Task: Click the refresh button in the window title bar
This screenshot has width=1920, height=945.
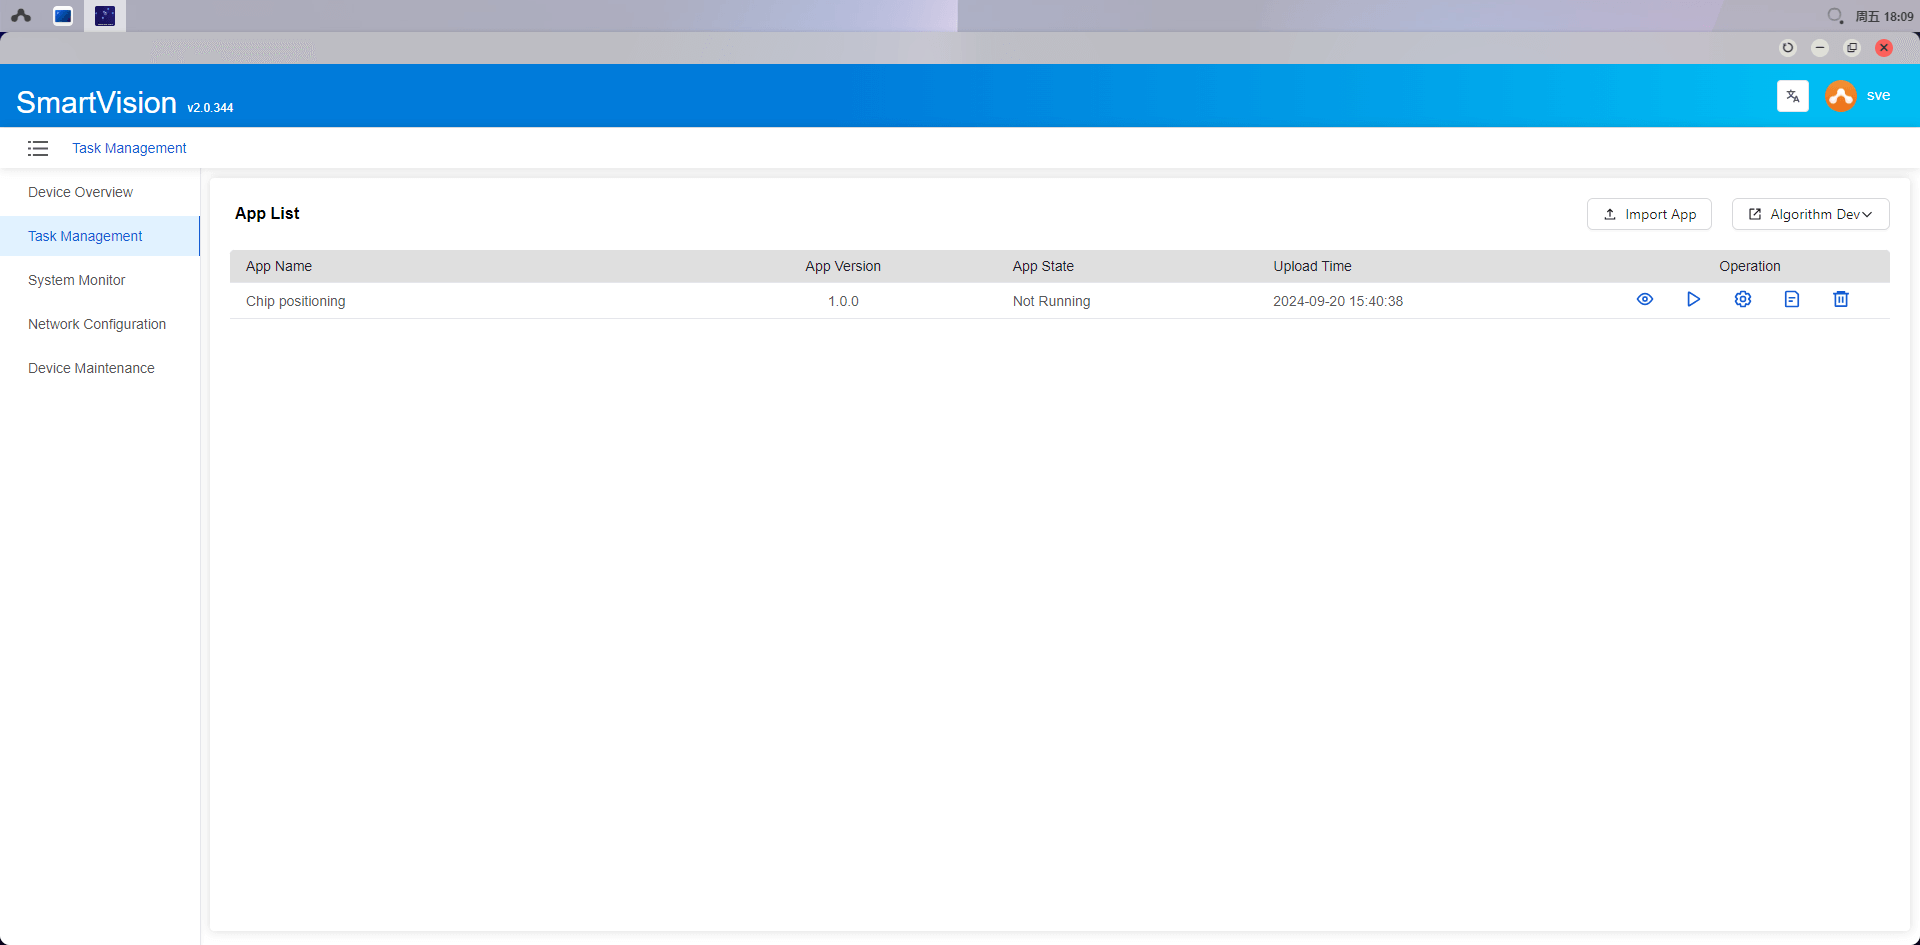Action: [x=1788, y=48]
